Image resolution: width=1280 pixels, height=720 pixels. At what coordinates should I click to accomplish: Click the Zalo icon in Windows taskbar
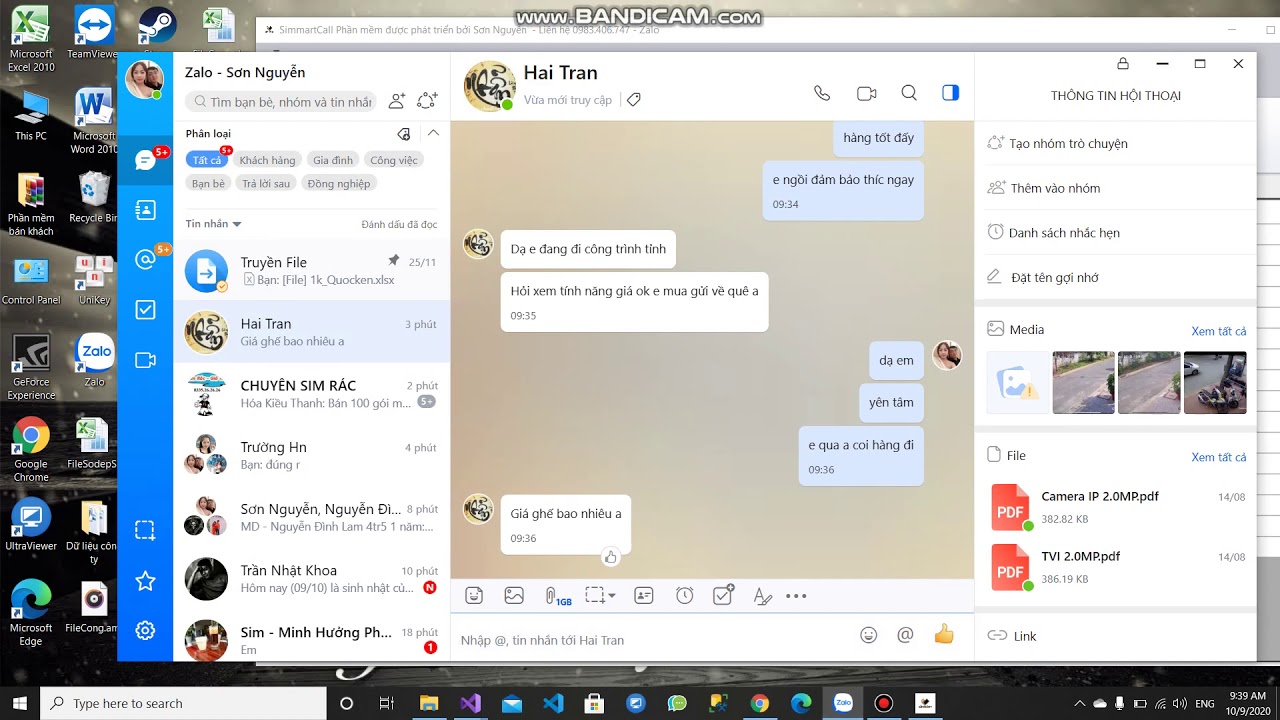point(843,703)
